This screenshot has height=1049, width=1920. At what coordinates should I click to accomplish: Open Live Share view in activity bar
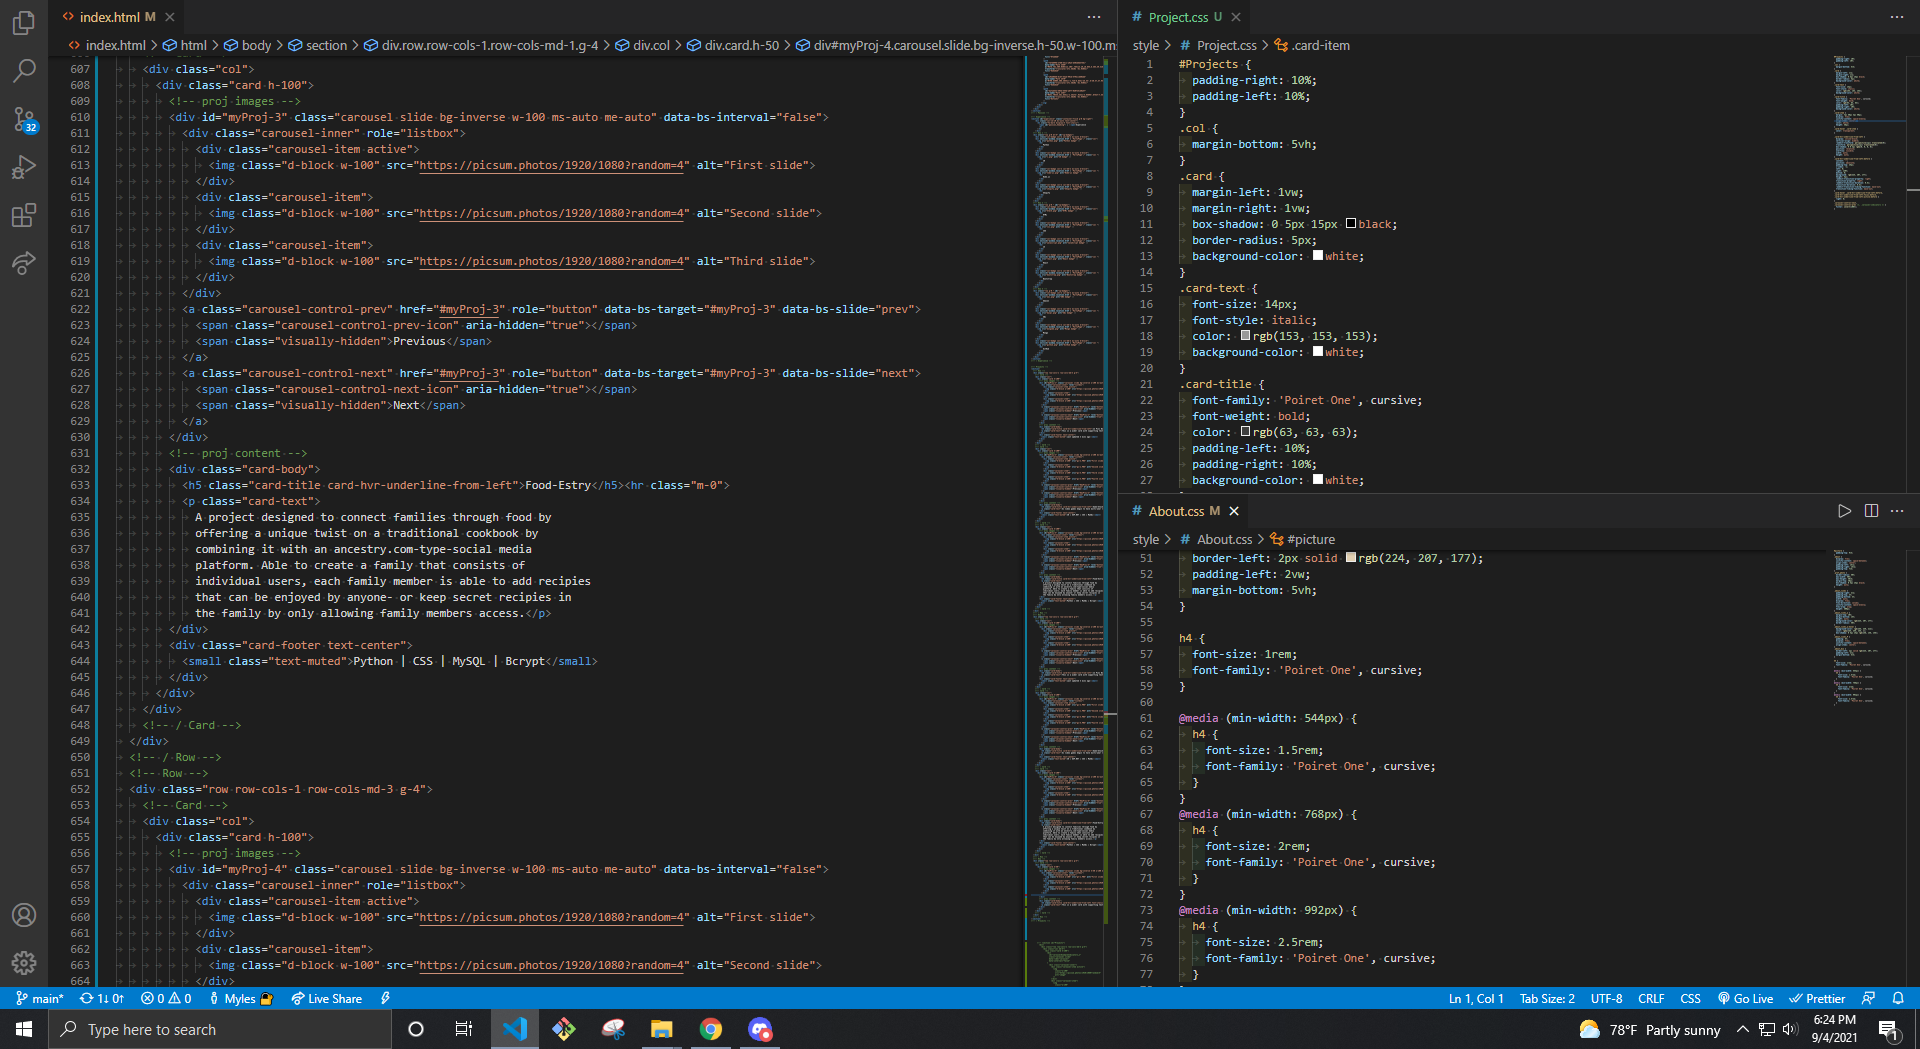24,263
